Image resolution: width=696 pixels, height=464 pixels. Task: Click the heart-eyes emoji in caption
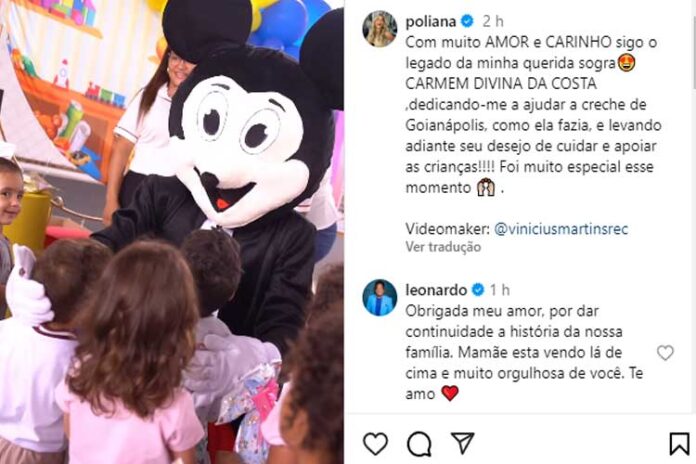pos(626,63)
